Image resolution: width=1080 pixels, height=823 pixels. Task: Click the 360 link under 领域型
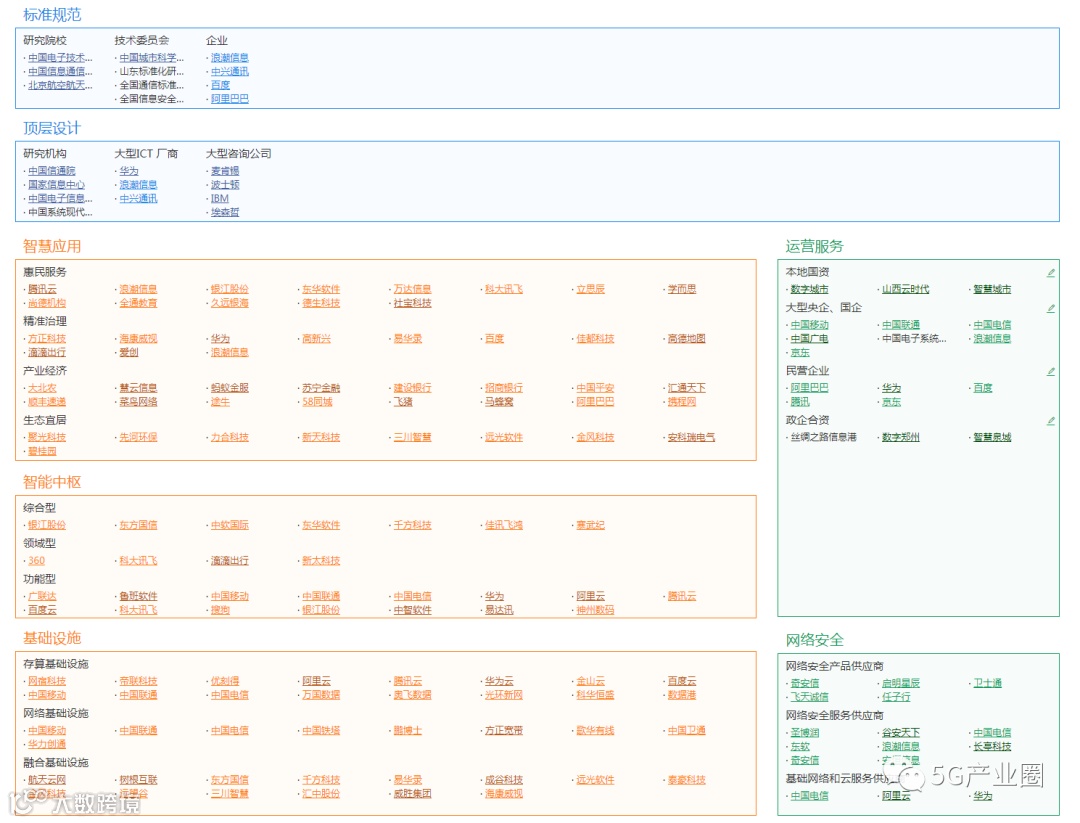point(37,561)
